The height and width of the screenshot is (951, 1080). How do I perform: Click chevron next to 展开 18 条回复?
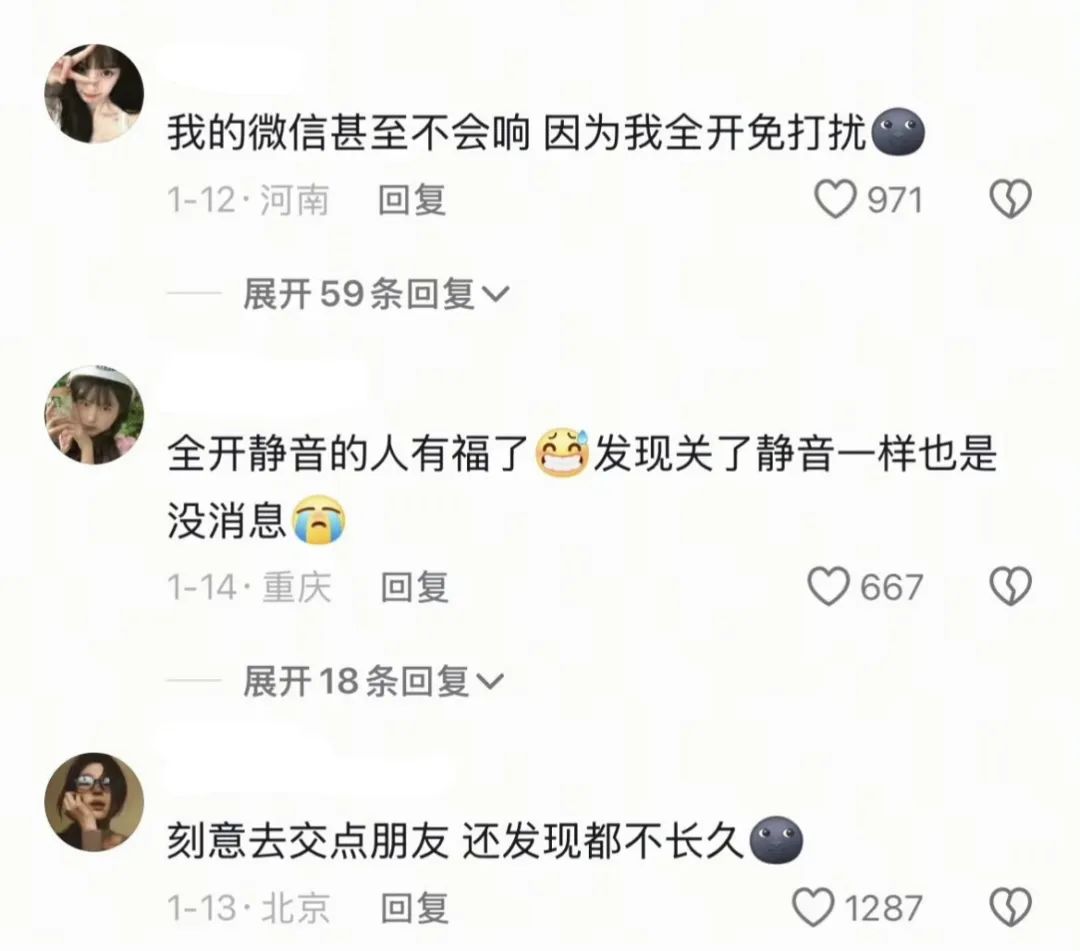click(490, 682)
